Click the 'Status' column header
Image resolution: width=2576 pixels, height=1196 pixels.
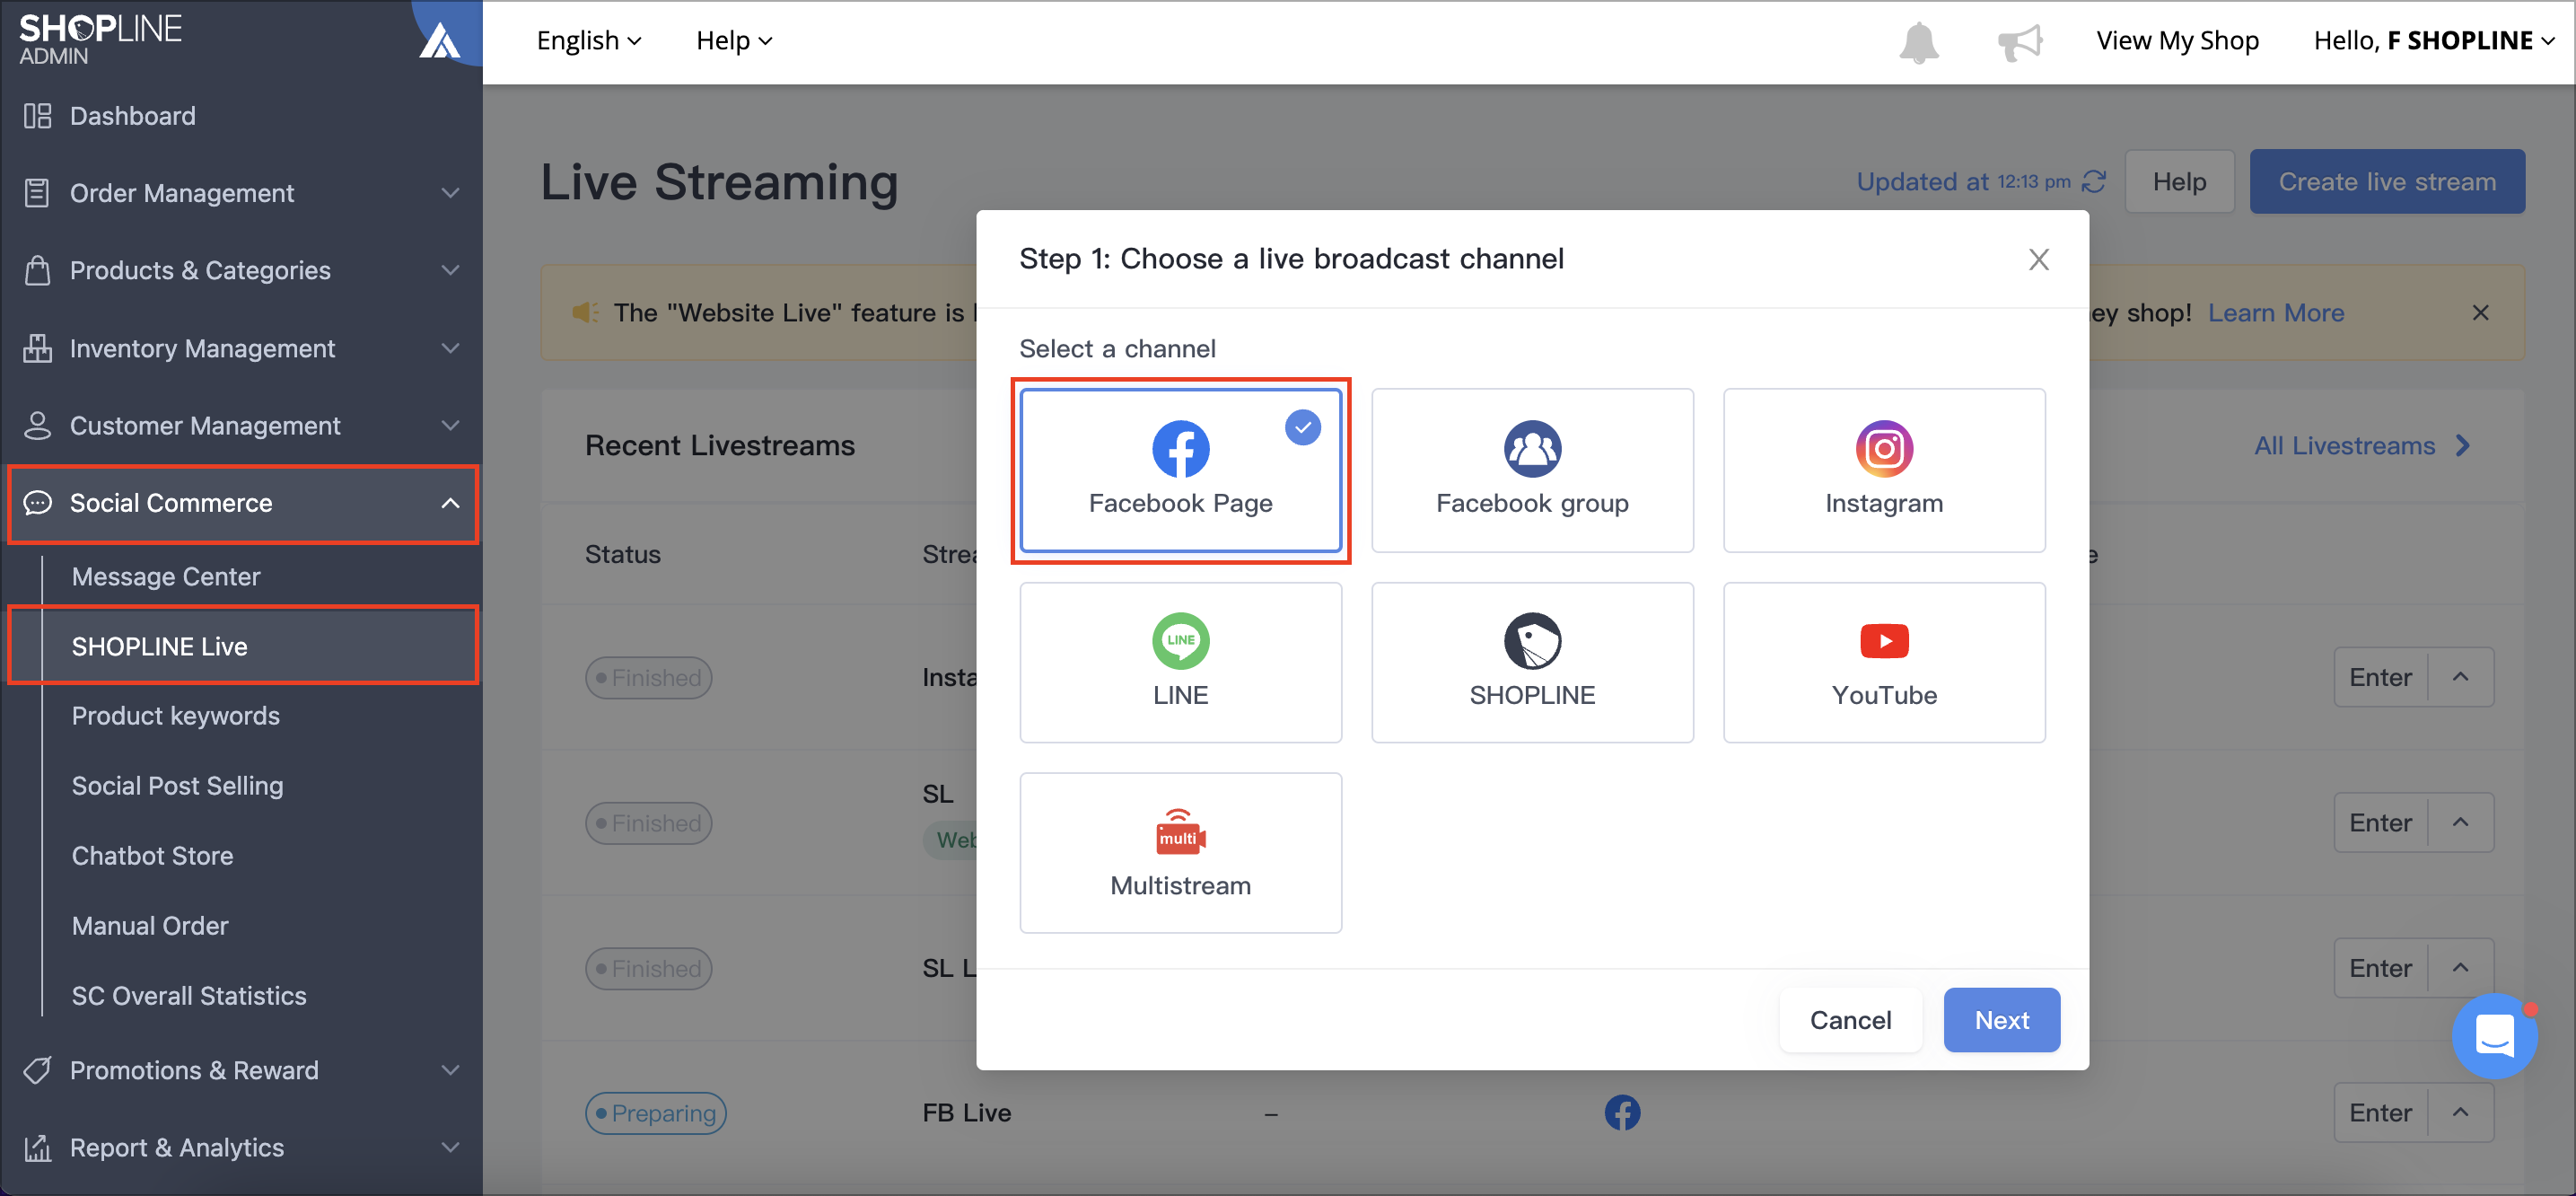pos(622,554)
